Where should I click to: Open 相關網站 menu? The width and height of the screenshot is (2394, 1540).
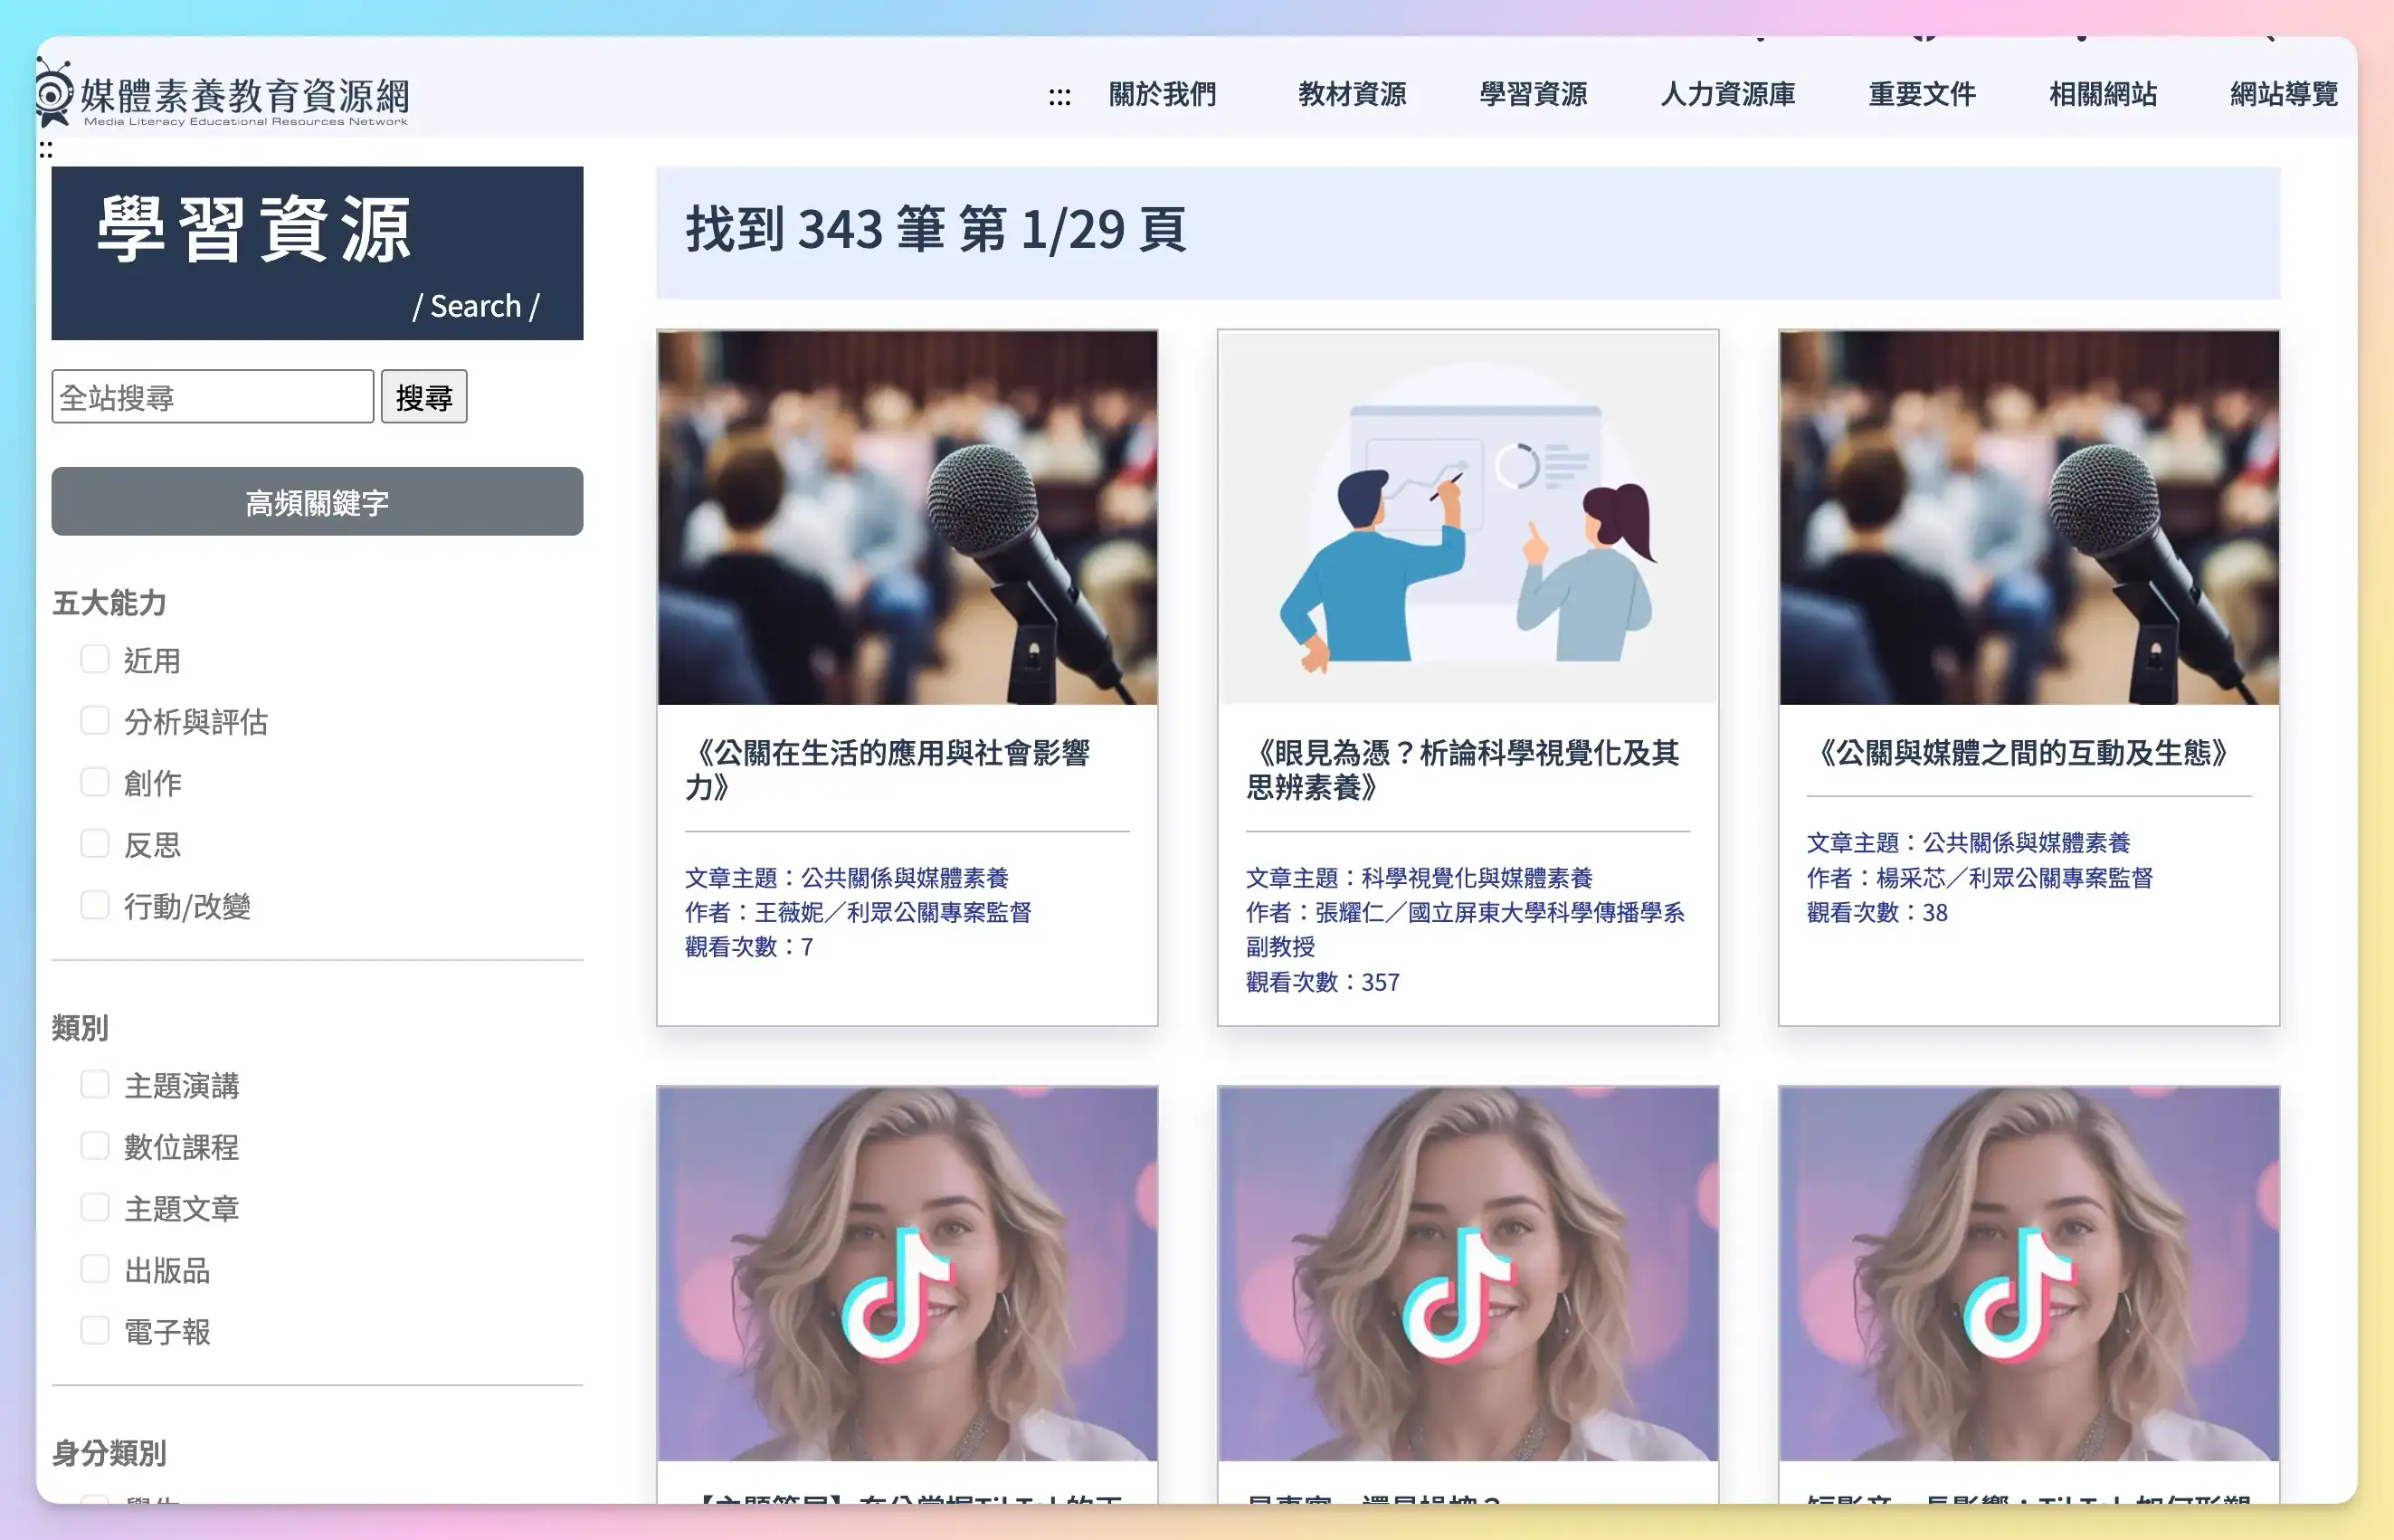(x=2103, y=94)
